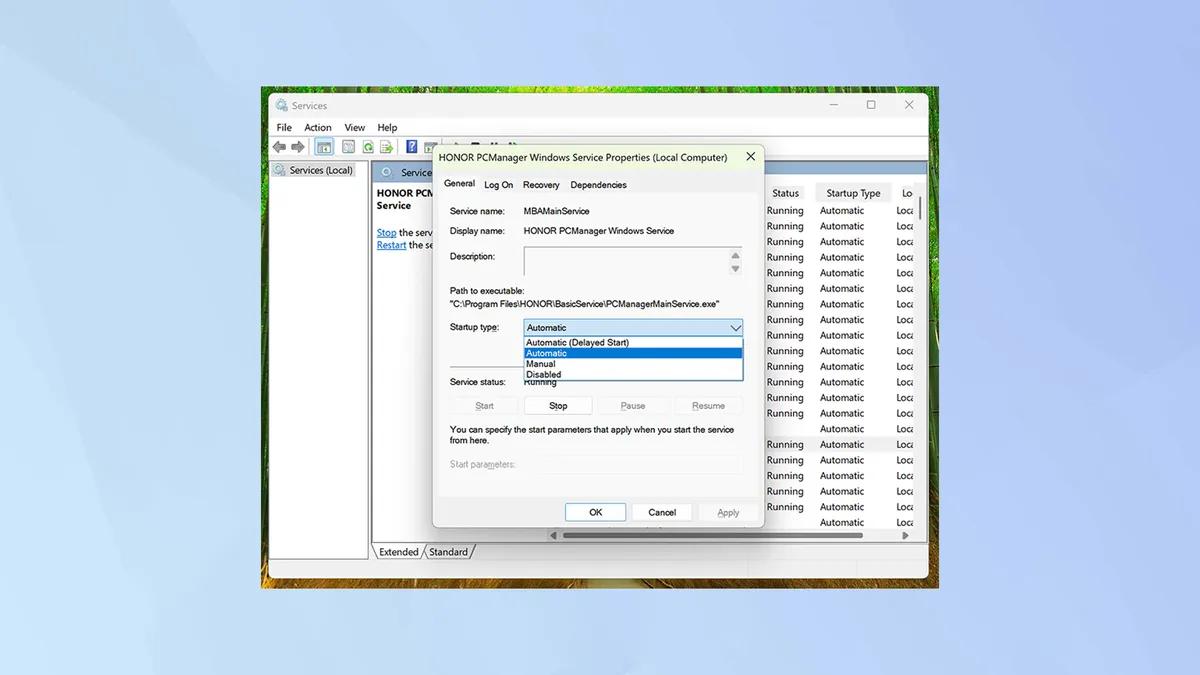Open the Action menu
The height and width of the screenshot is (675, 1200).
[318, 128]
